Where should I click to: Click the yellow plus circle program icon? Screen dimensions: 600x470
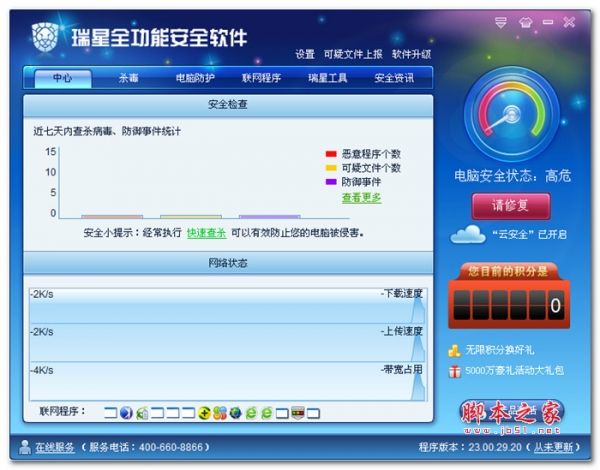(204, 413)
